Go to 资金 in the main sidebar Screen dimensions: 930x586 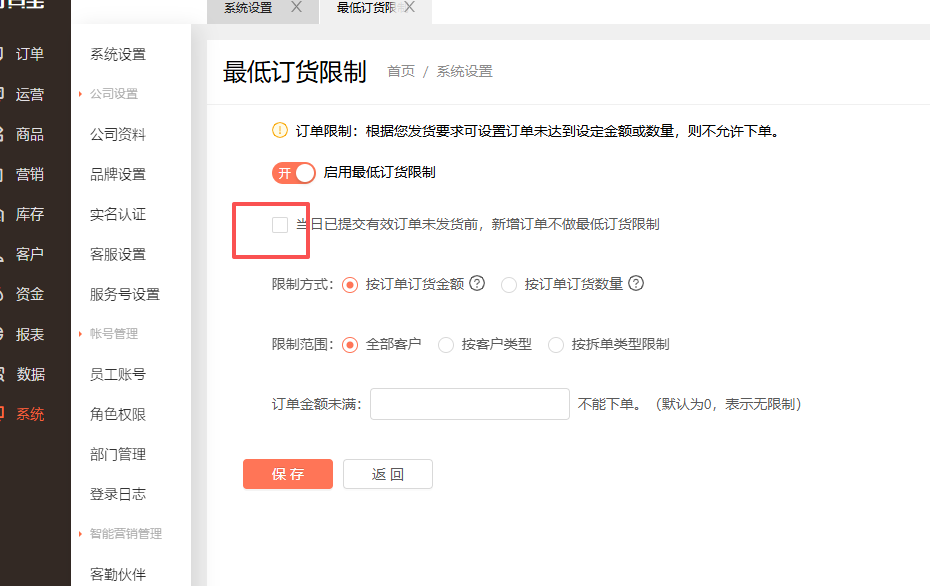pos(30,294)
